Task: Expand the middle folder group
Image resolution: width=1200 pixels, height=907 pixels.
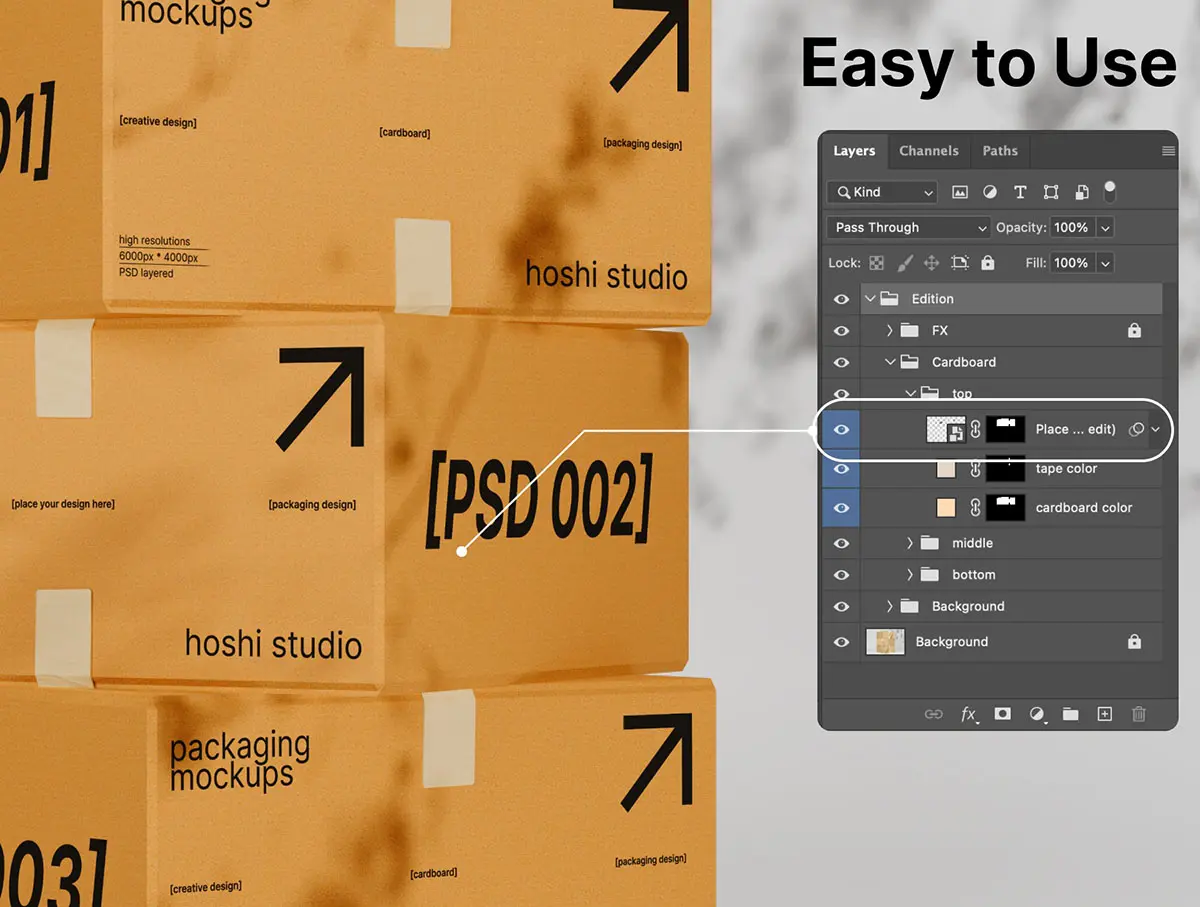Action: coord(910,543)
